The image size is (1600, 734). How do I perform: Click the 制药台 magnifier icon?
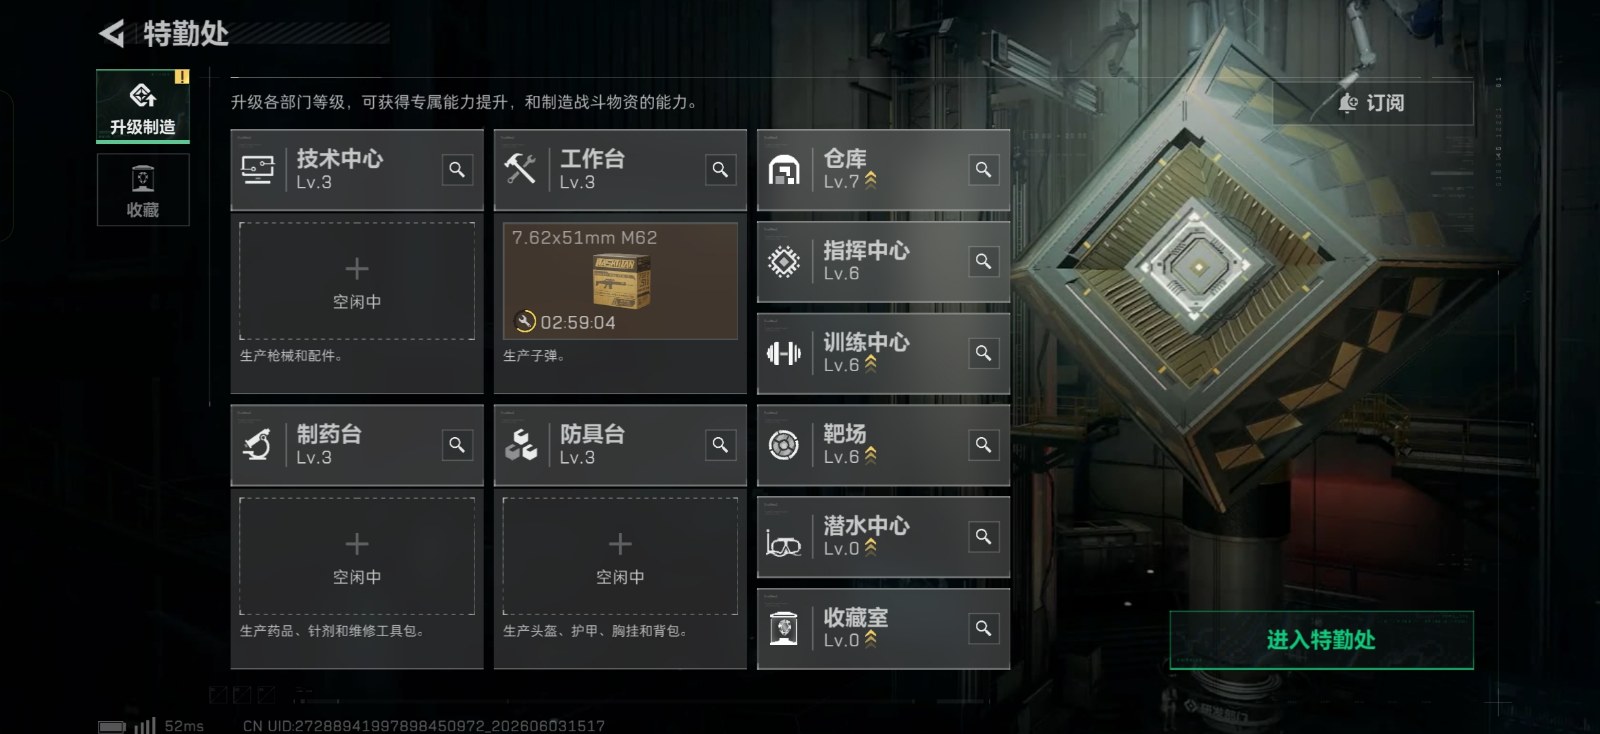pyautogui.click(x=457, y=445)
